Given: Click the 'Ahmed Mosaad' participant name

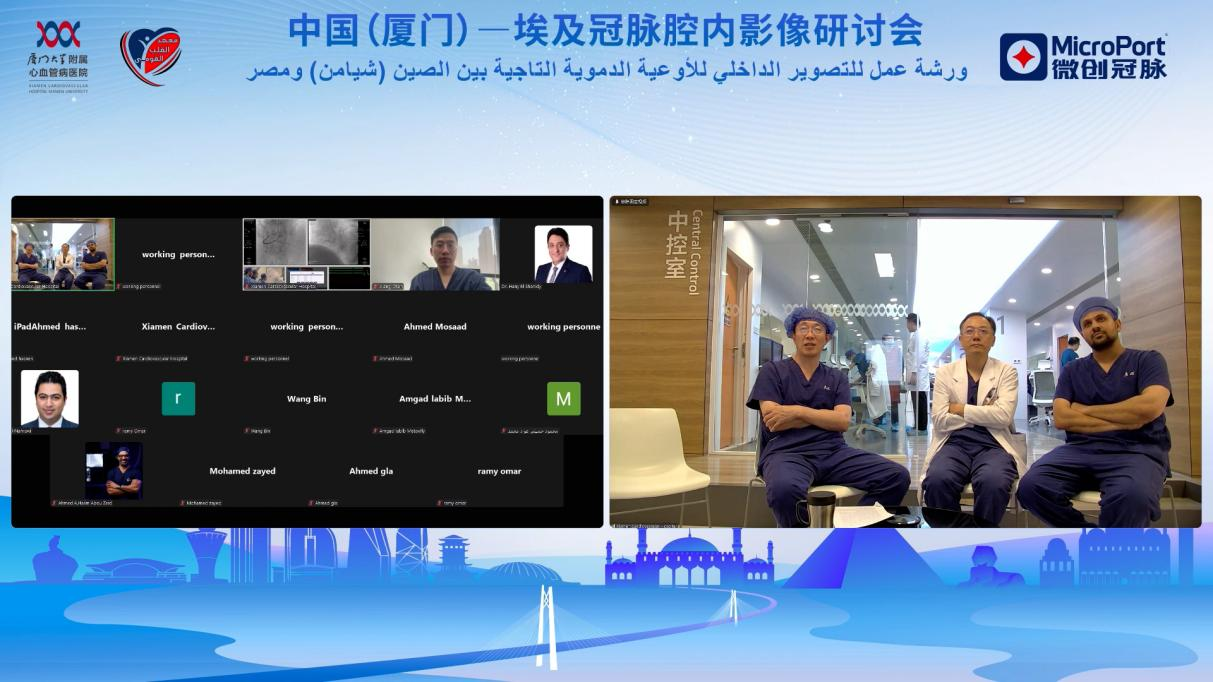Looking at the screenshot, I should pyautogui.click(x=435, y=327).
